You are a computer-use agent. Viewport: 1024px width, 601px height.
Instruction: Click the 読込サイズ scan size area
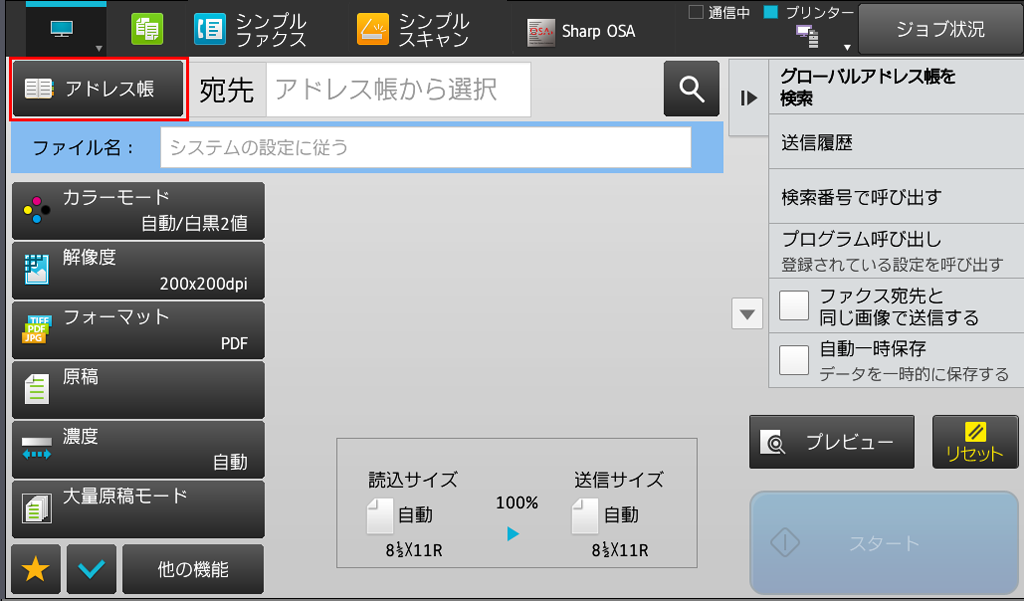tap(413, 514)
